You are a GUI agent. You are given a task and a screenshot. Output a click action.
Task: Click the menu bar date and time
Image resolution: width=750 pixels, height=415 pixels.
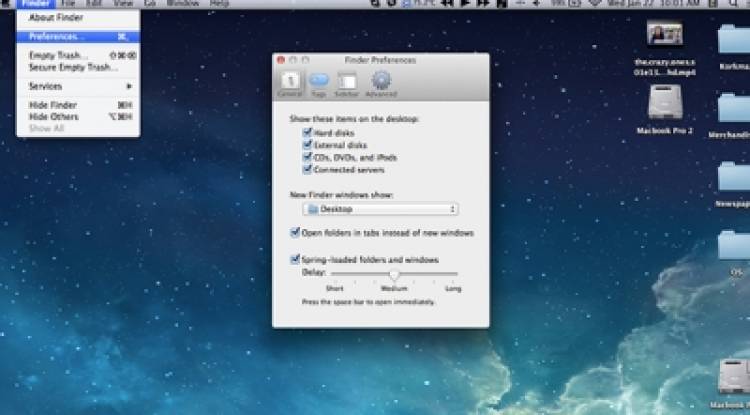coord(654,3)
